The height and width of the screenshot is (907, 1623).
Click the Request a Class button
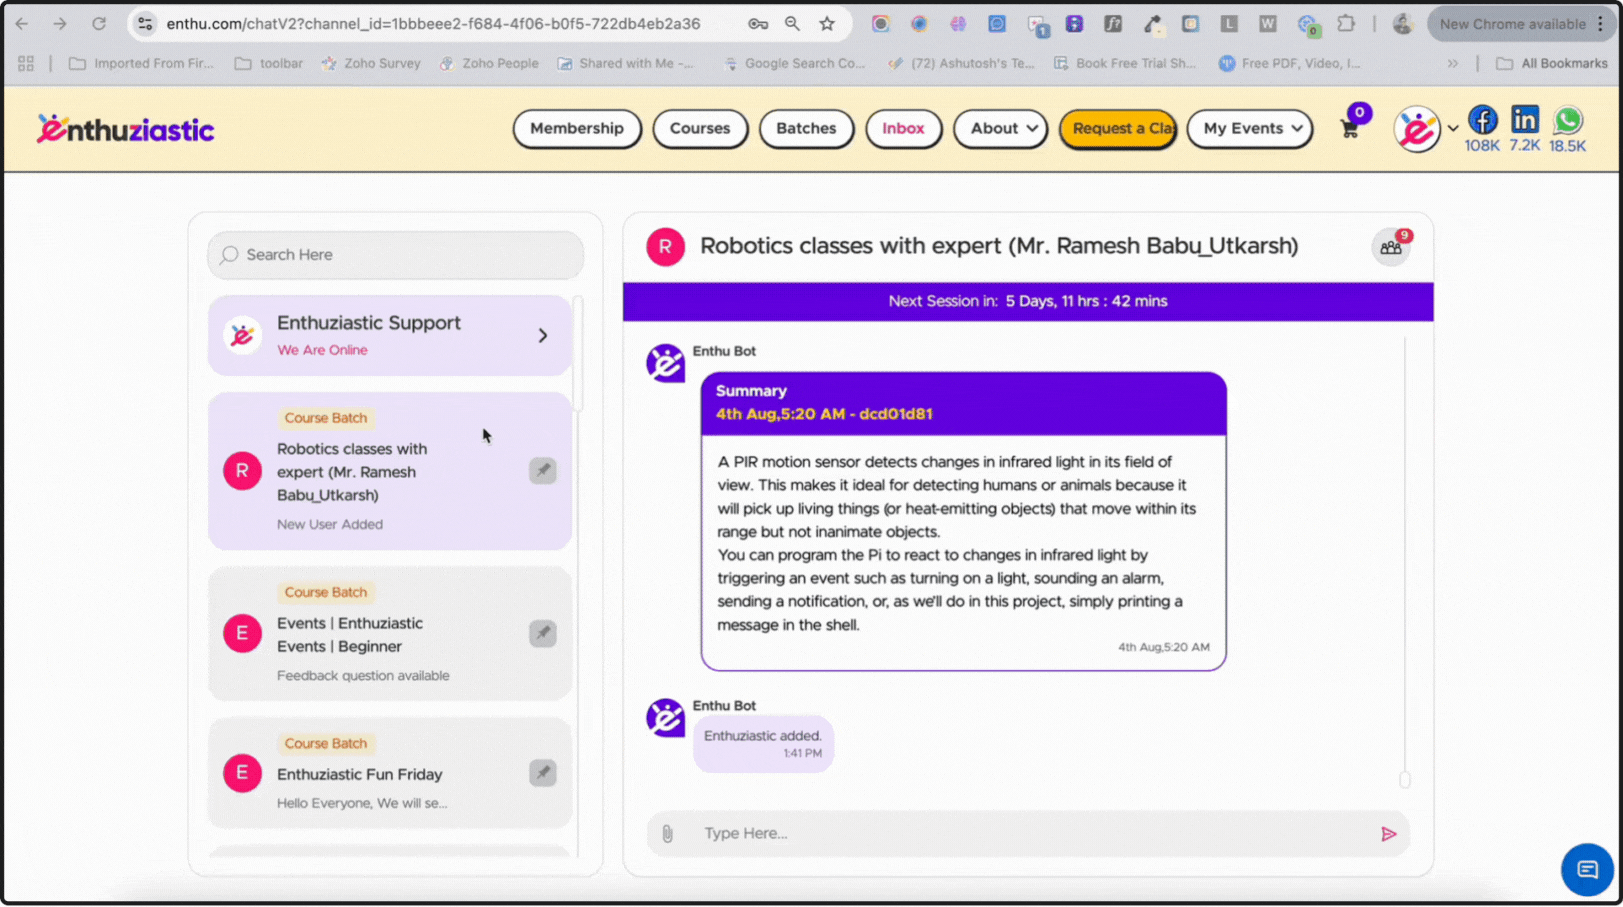(1117, 129)
